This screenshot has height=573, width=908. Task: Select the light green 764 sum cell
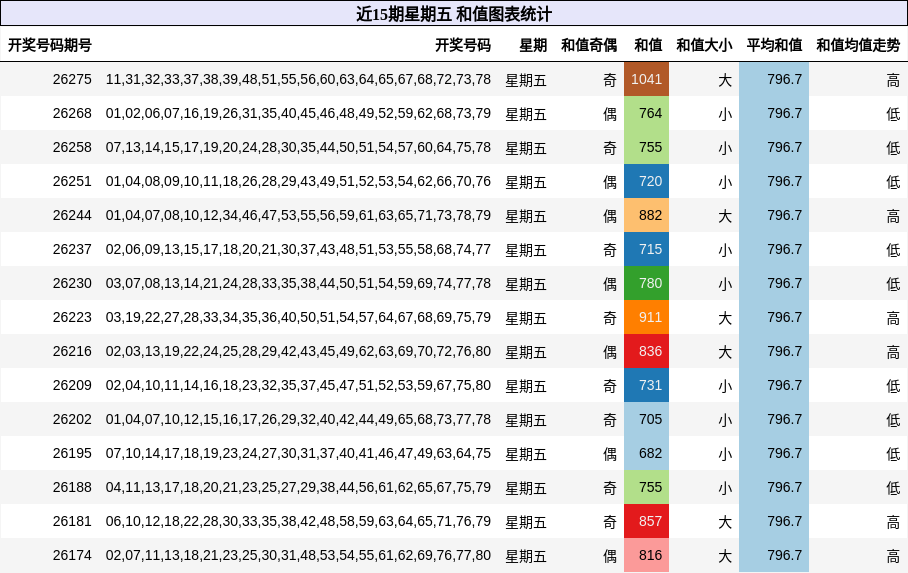pyautogui.click(x=646, y=114)
